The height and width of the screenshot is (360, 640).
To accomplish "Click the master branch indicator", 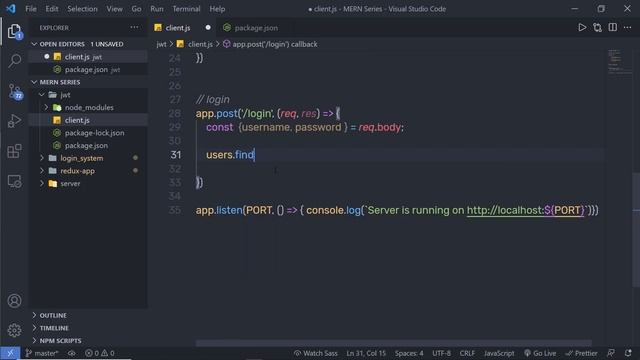I will (x=42, y=353).
